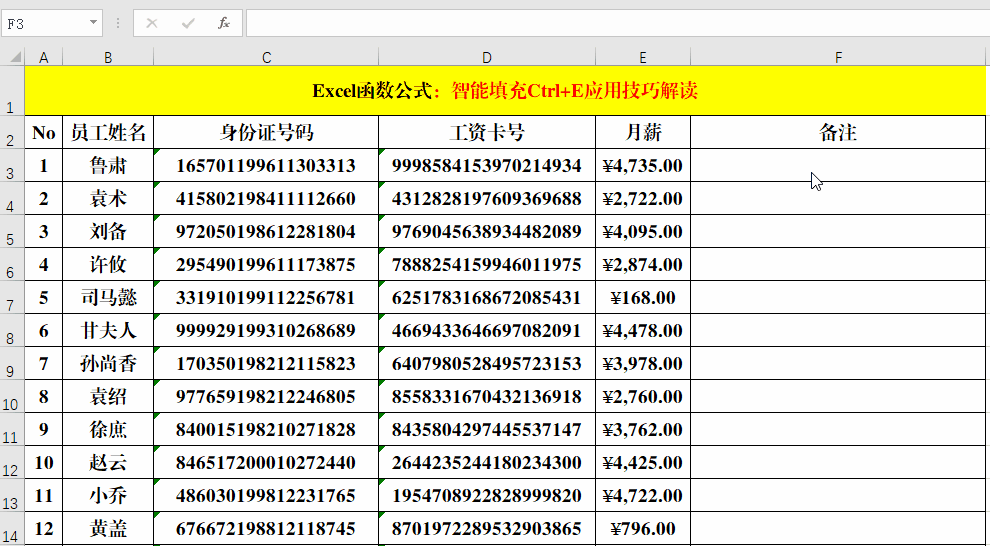Select ID number 165701199611303313
990x546 pixels.
266,165
